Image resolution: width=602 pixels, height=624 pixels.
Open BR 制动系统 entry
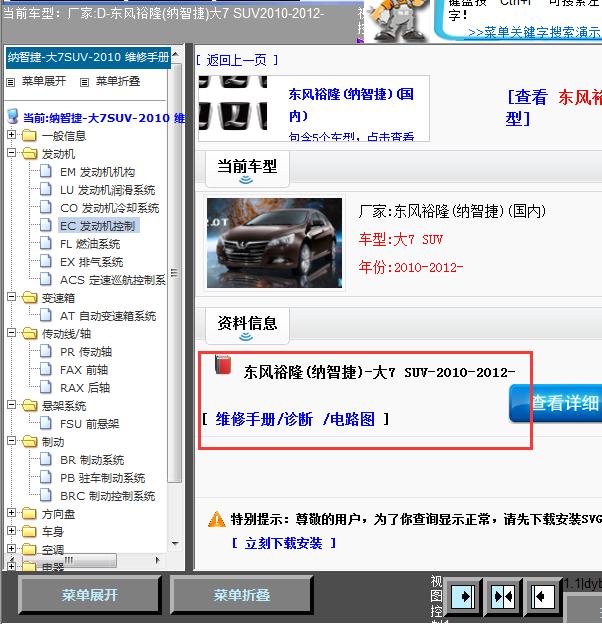[92, 460]
